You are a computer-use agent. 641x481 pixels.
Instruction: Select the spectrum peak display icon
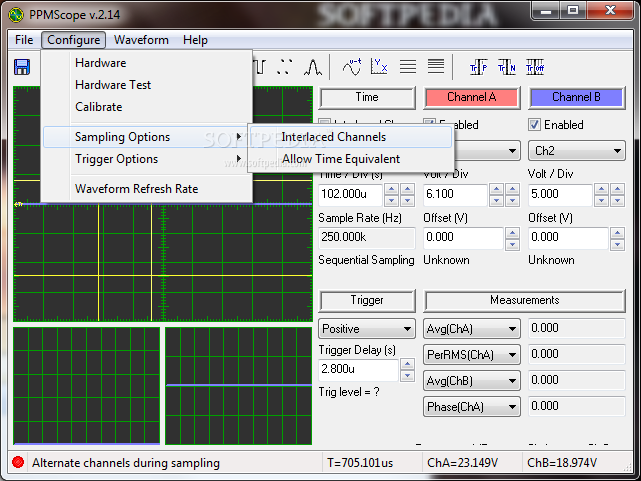(313, 67)
